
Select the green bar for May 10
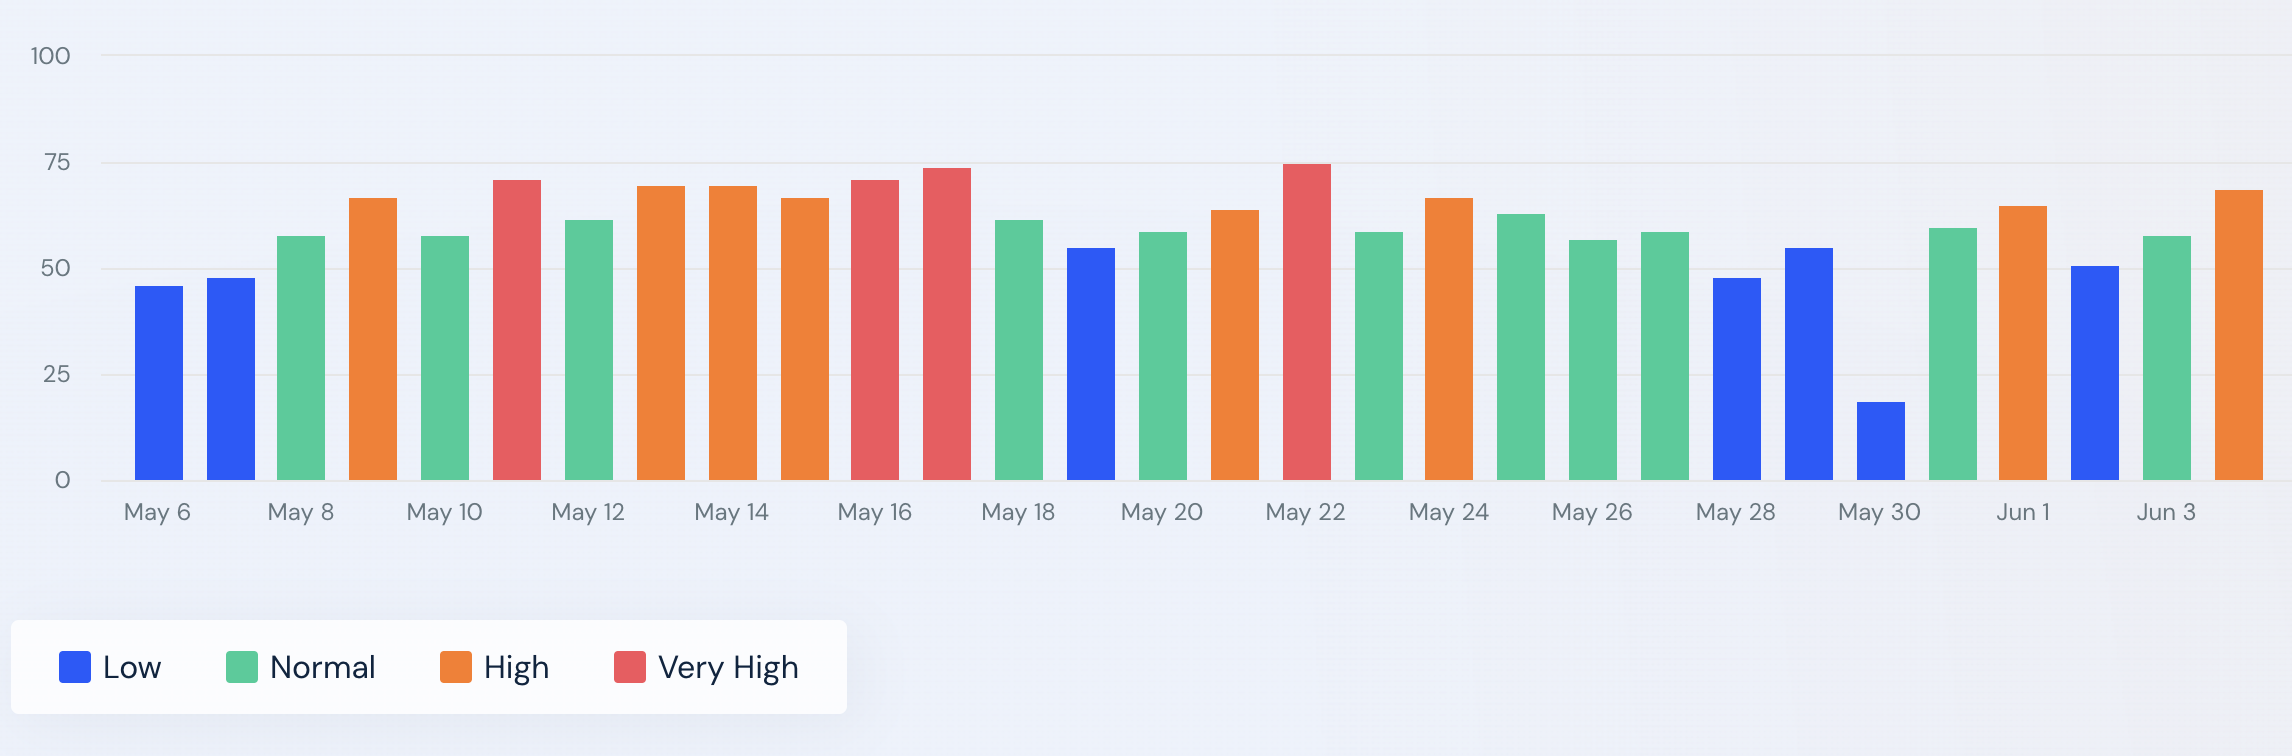(x=445, y=358)
